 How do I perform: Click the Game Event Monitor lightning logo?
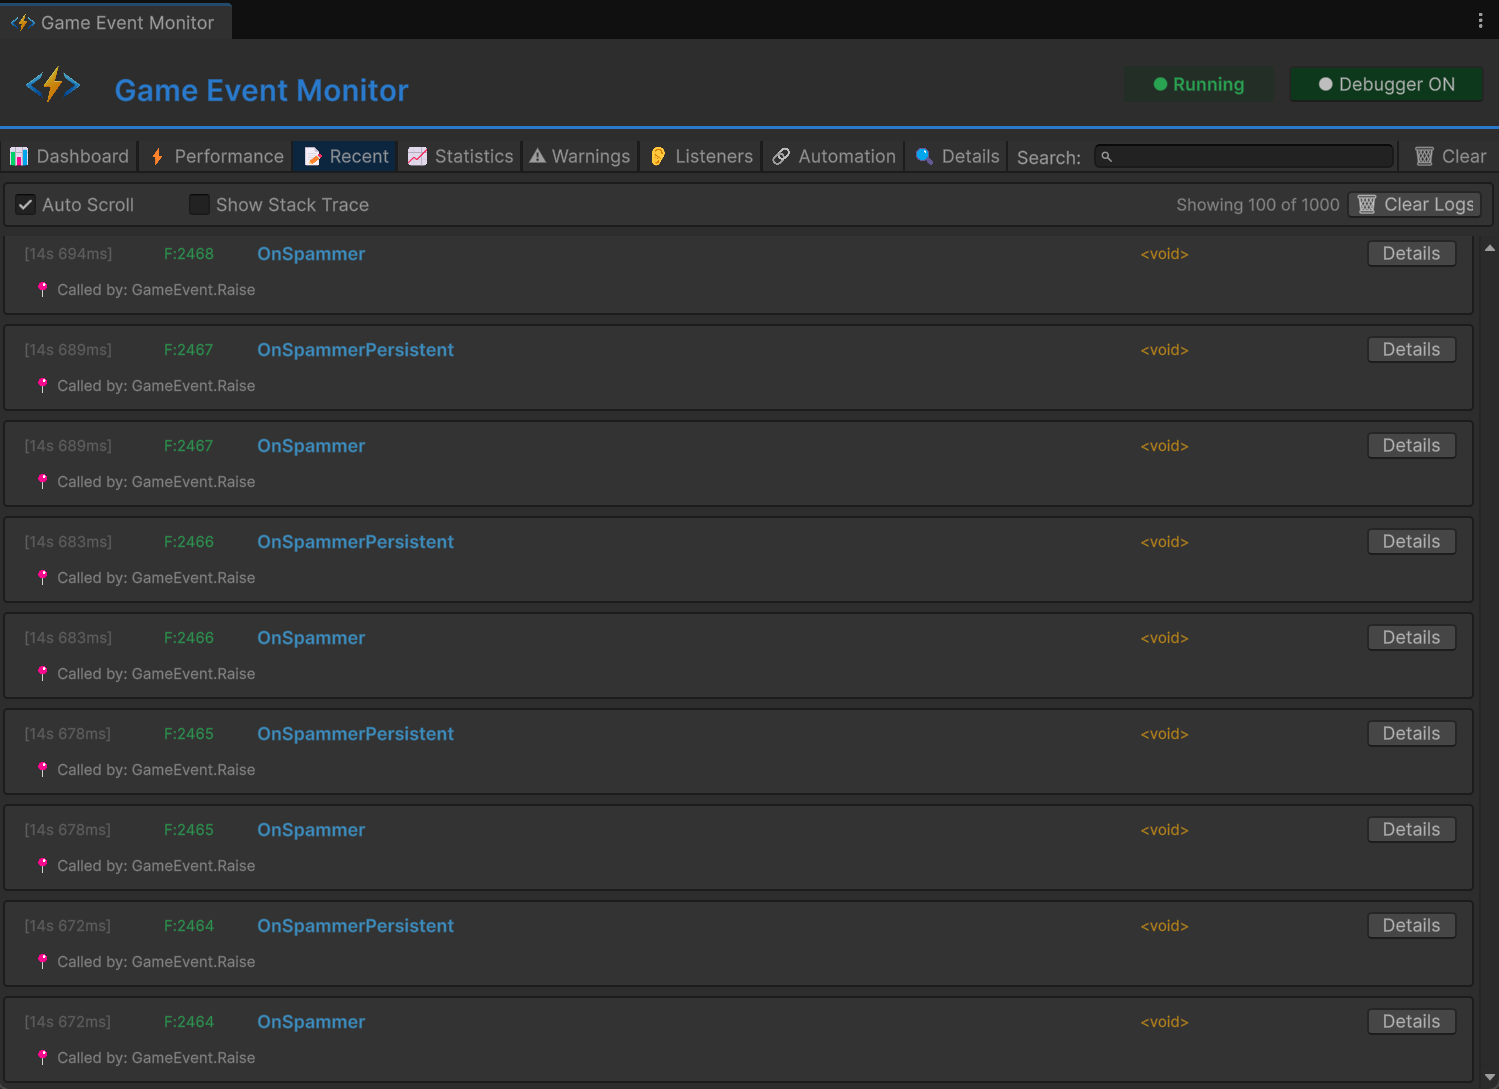[x=53, y=84]
